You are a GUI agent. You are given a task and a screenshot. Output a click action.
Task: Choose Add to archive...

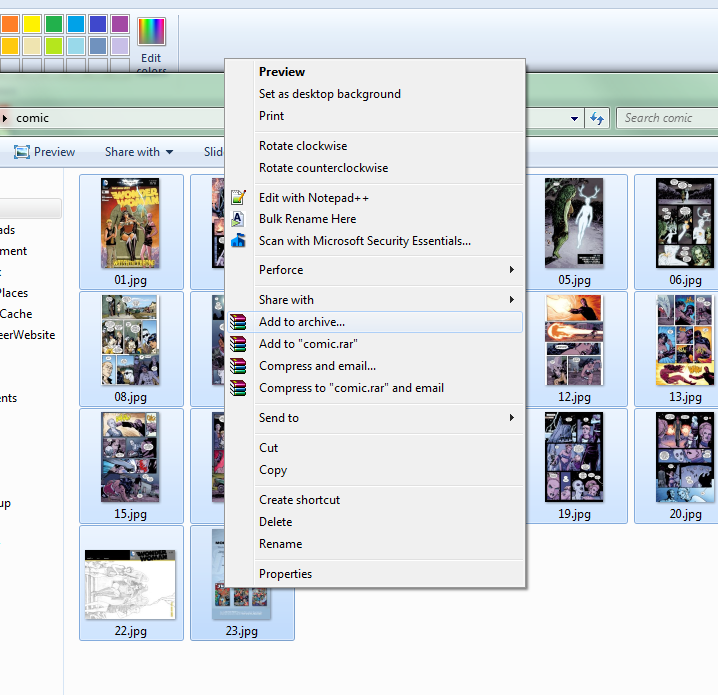tap(375, 322)
